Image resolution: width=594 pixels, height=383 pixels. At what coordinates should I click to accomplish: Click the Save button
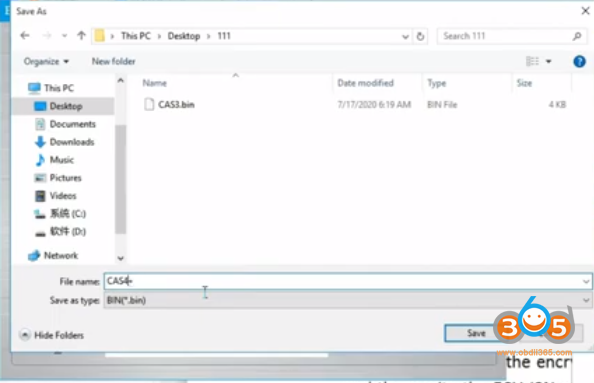tap(476, 333)
